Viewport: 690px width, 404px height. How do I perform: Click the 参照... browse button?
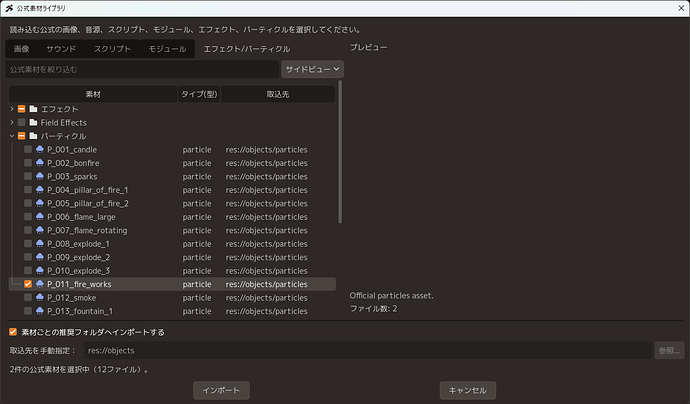tap(669, 350)
